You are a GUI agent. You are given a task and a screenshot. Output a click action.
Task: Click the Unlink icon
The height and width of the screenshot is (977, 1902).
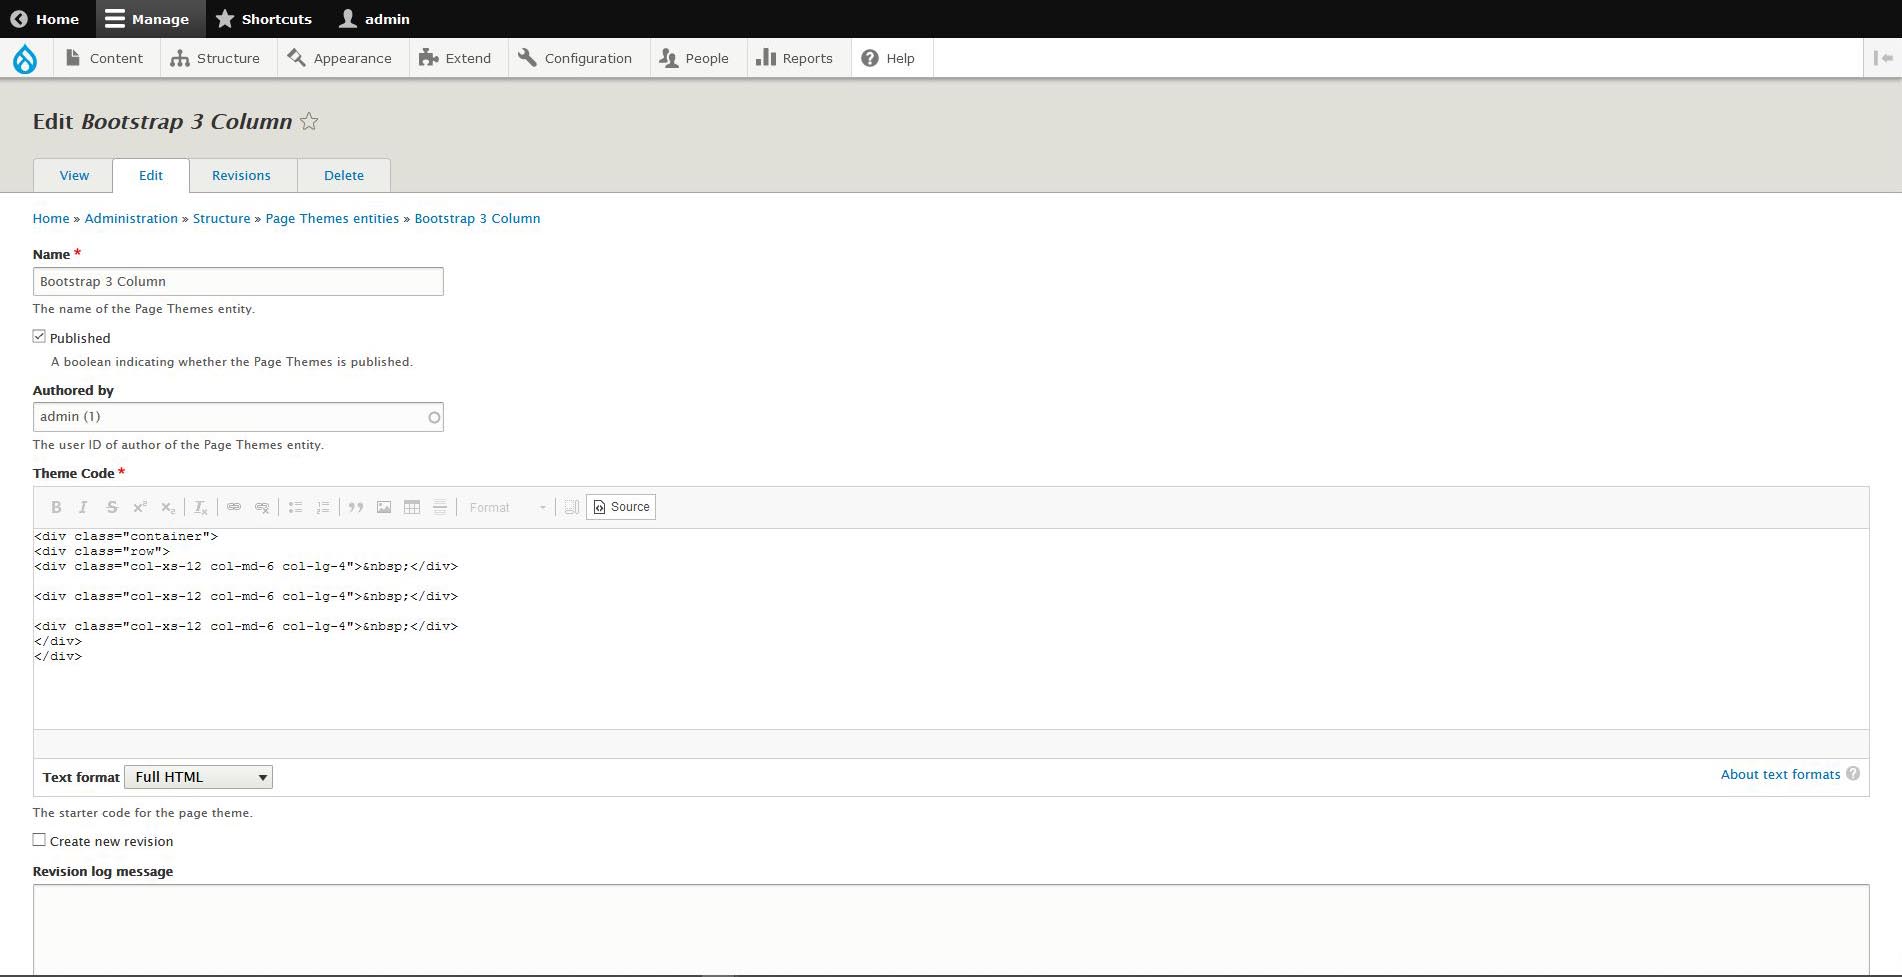[x=262, y=508]
